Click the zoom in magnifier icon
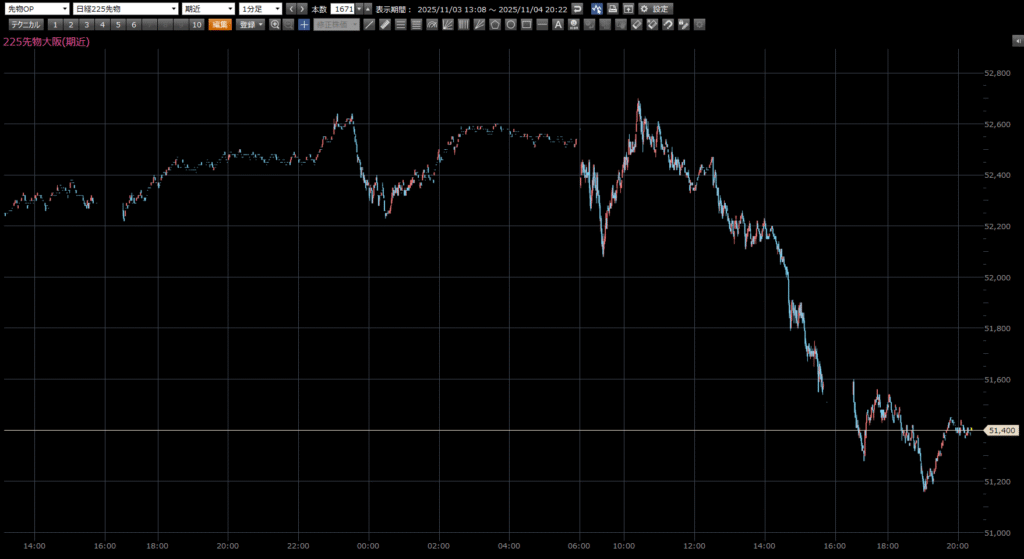 [274, 24]
